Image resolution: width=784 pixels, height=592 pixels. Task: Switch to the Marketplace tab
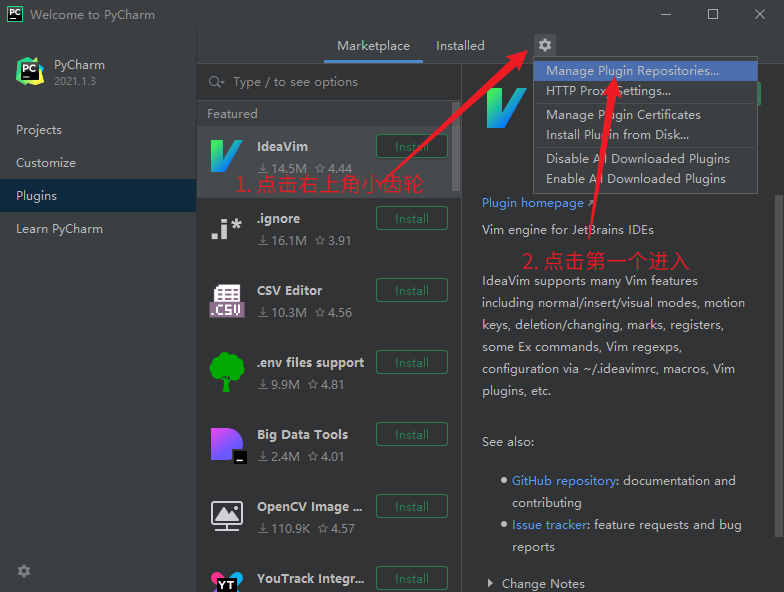(373, 46)
